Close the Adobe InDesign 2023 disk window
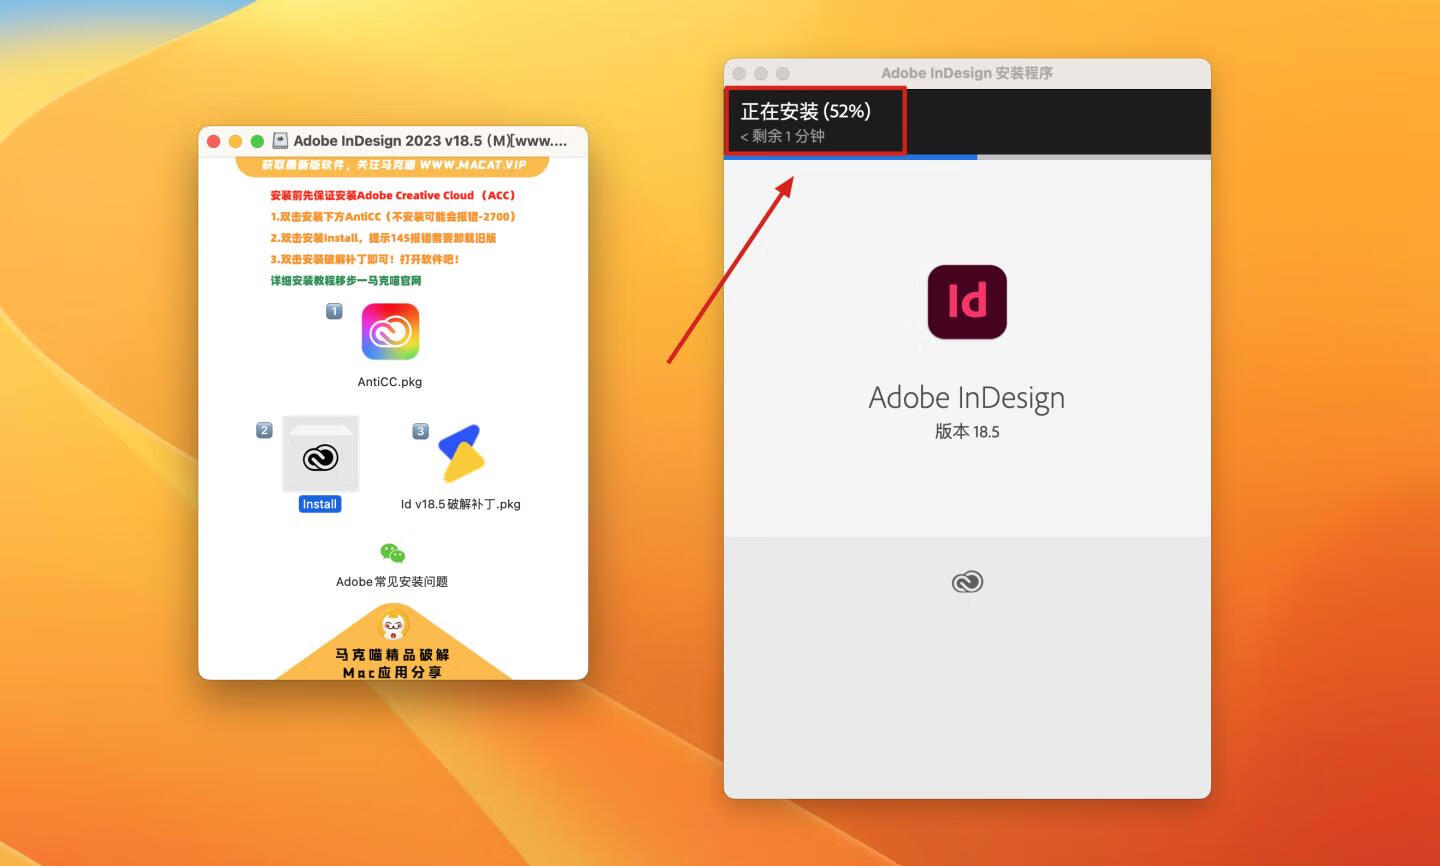This screenshot has height=866, width=1440. pos(213,141)
